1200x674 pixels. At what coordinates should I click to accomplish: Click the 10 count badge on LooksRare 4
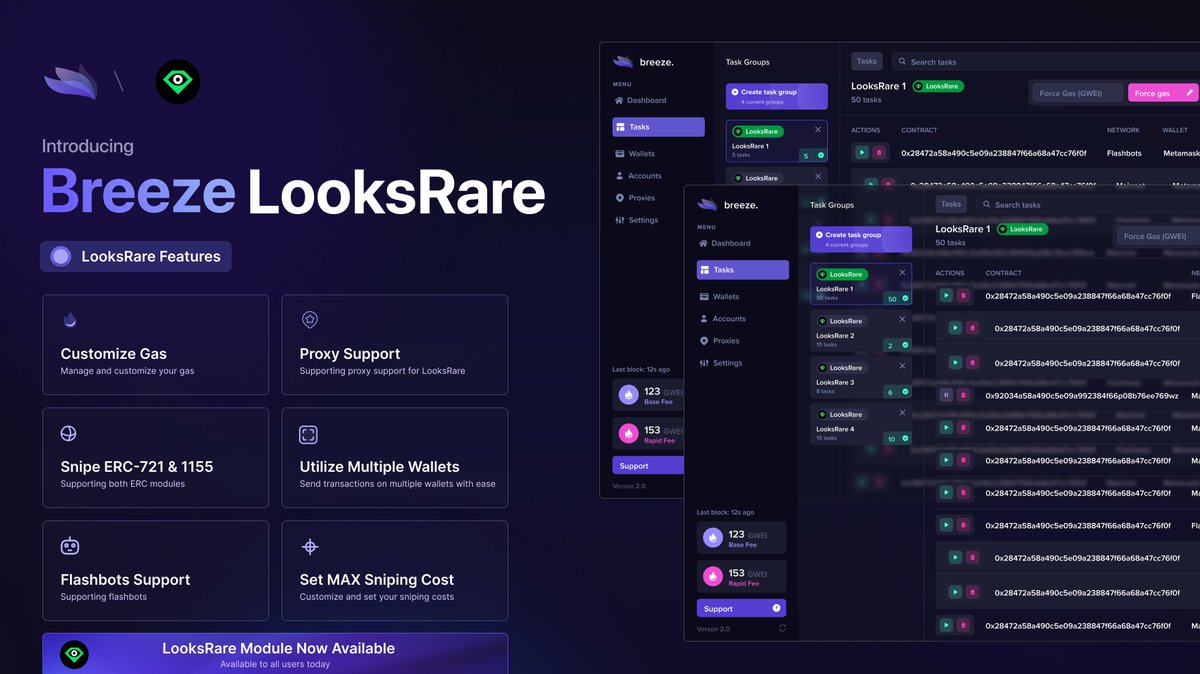896,439
